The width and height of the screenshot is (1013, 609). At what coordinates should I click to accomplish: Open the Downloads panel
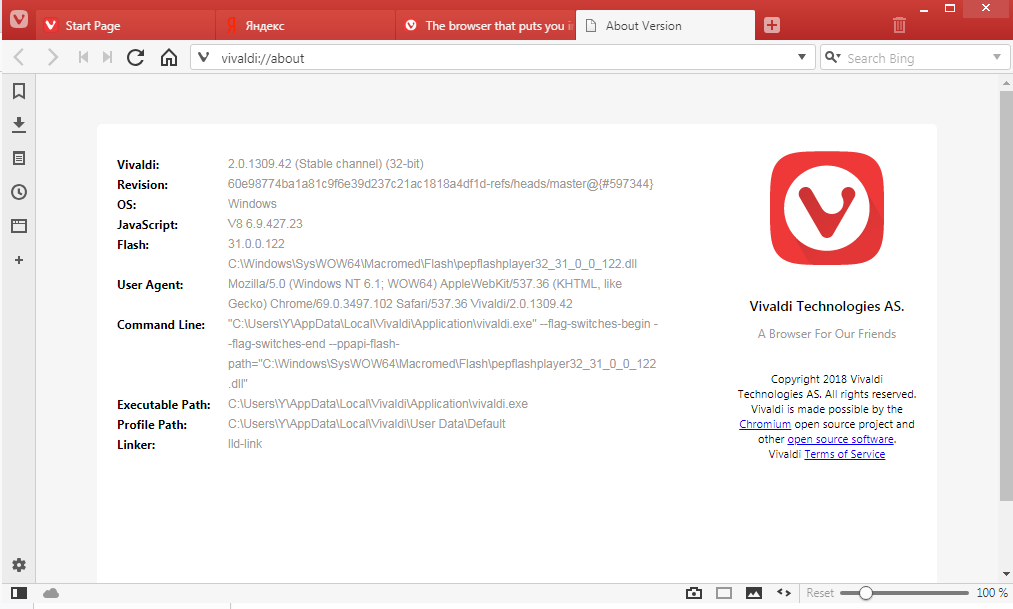click(19, 125)
